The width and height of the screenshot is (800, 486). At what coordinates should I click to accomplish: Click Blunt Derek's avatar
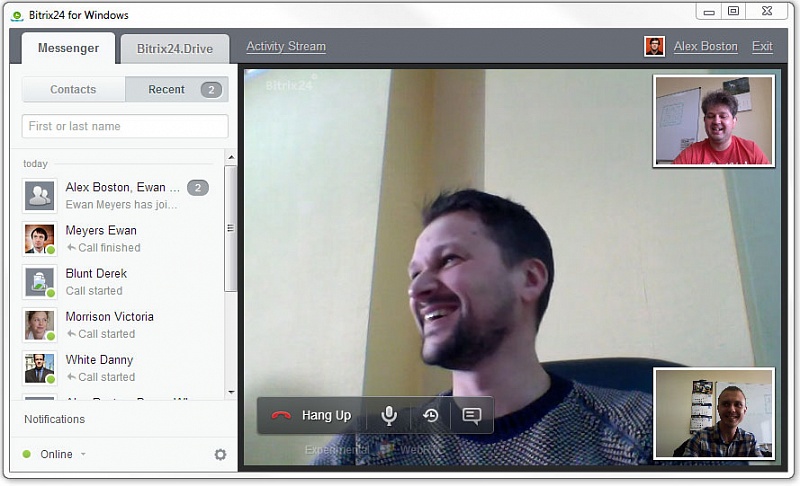tap(40, 282)
